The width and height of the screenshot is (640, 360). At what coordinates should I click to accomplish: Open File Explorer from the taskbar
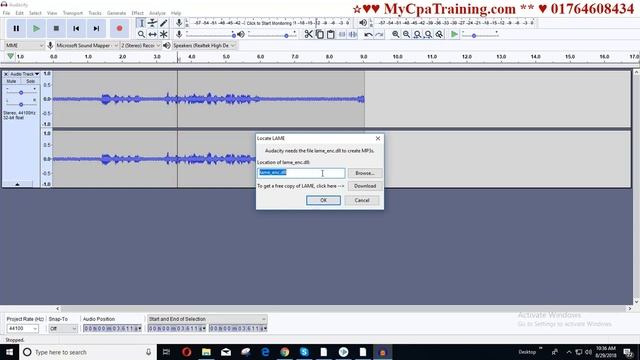[206, 352]
